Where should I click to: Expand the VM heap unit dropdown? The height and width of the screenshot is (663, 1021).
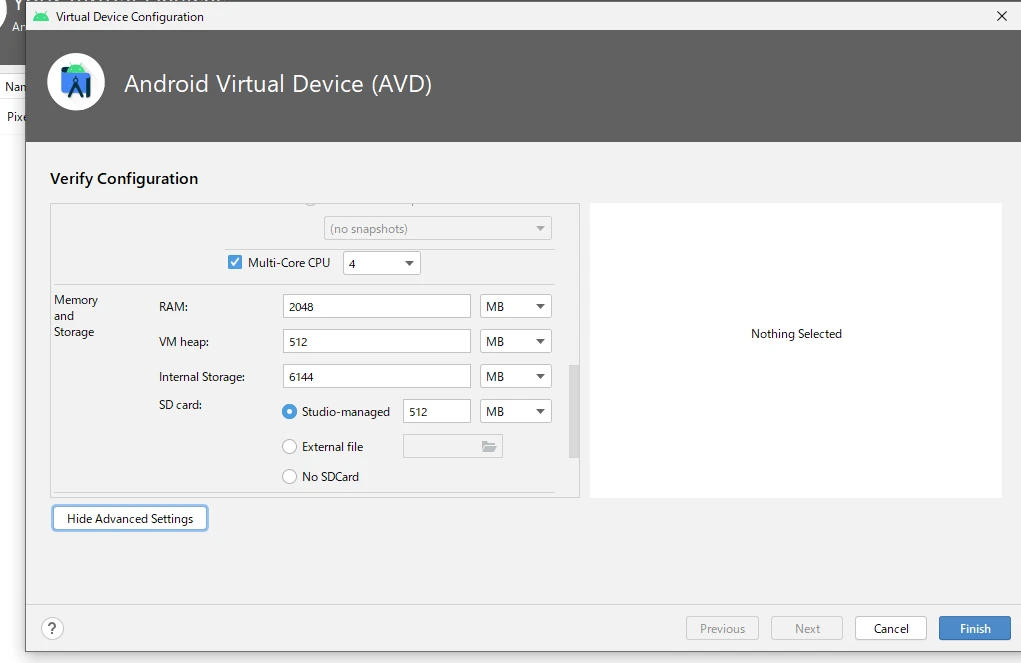coord(516,342)
